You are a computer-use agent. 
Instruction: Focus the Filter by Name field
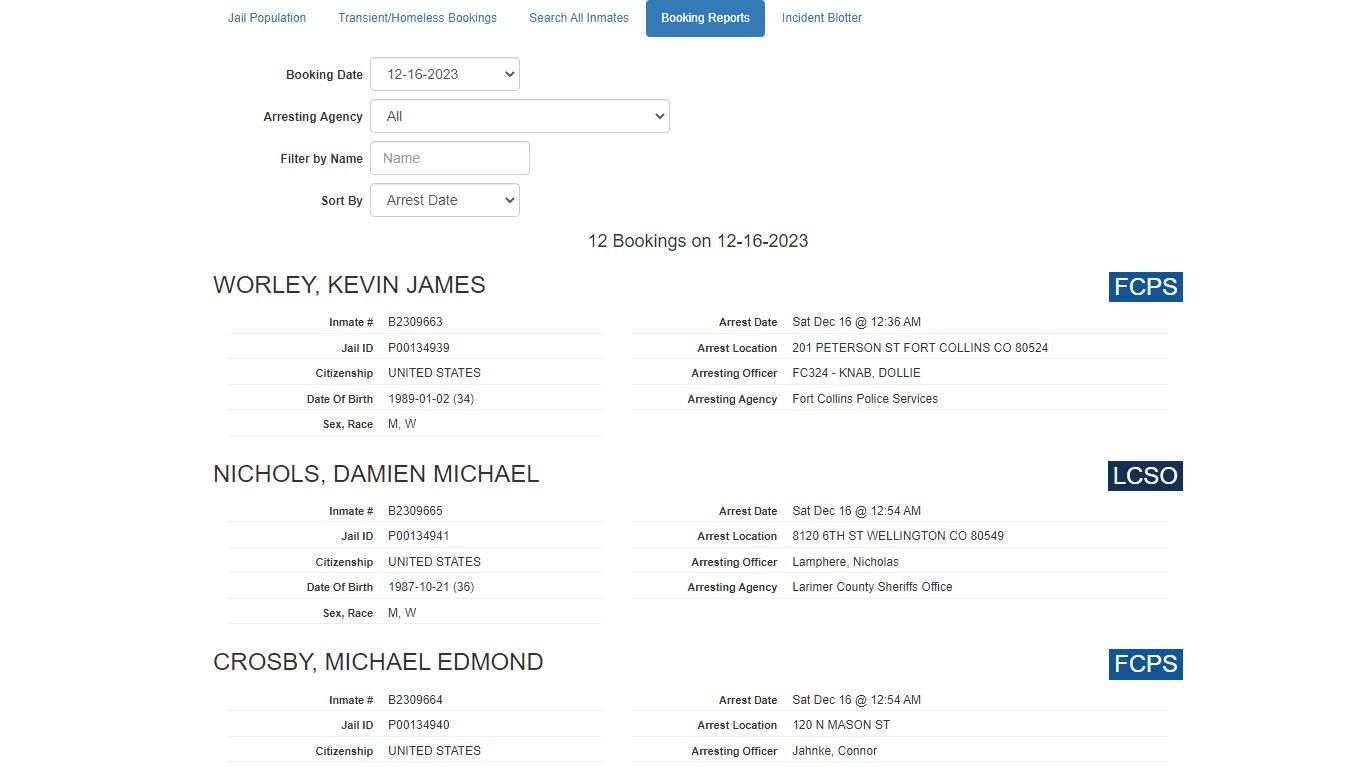450,158
